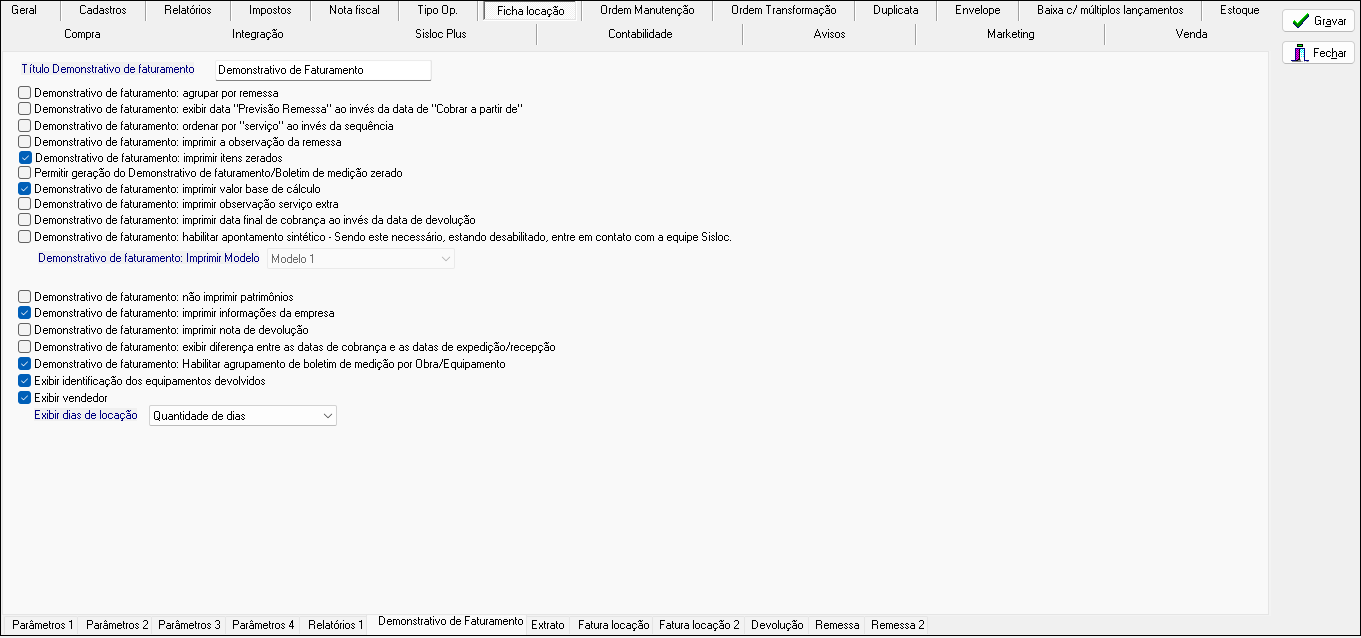Open Fatura locação 2 bottom tab
Image resolution: width=1361 pixels, height=638 pixels.
700,625
